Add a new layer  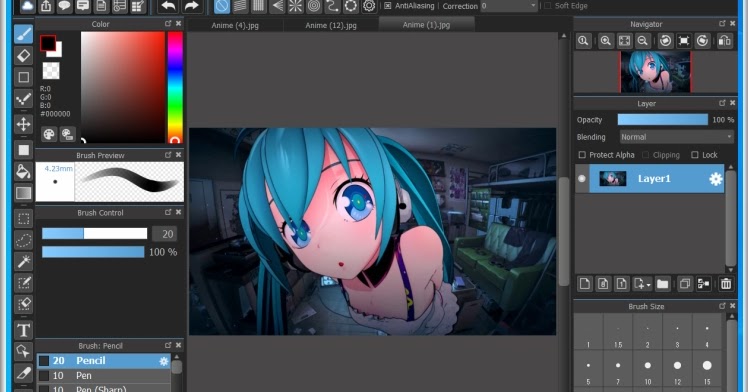pos(584,284)
